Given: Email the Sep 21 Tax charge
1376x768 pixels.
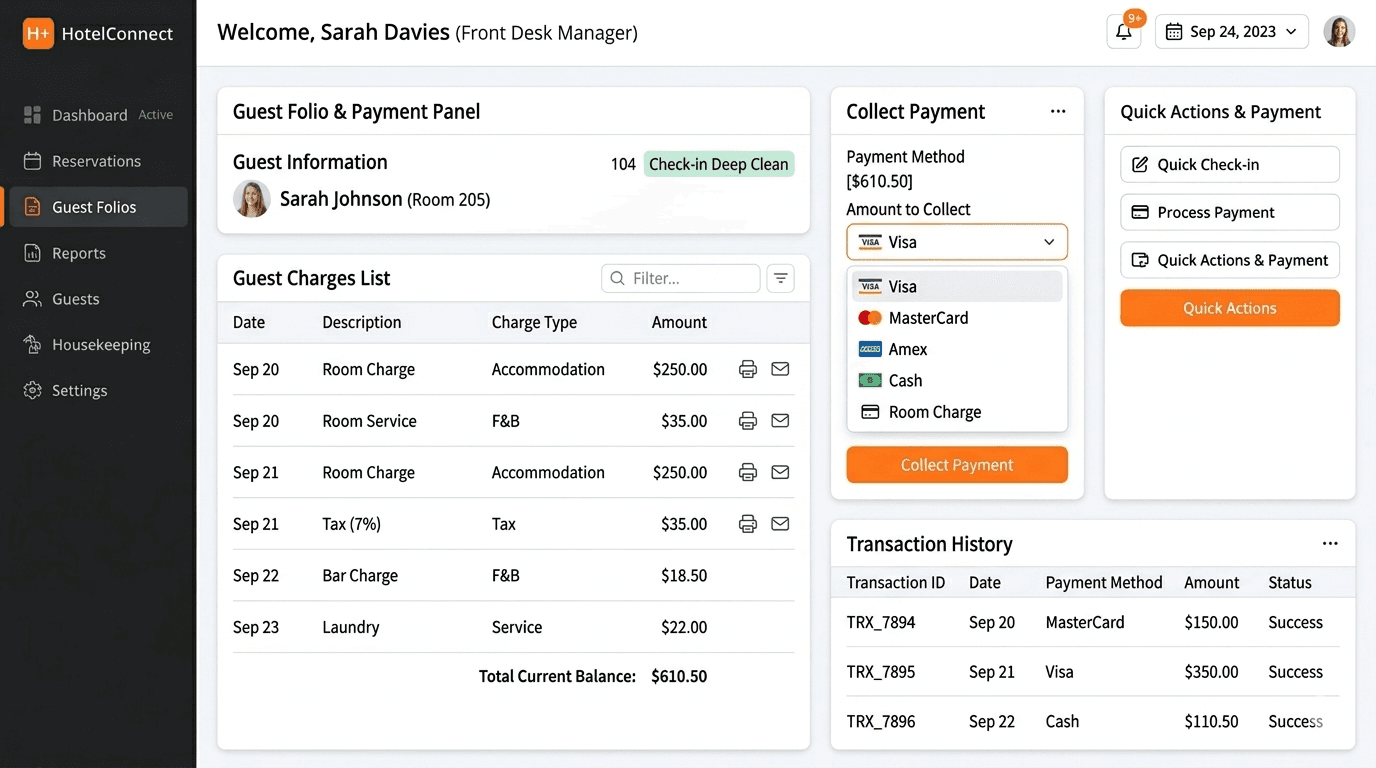Looking at the screenshot, I should pyautogui.click(x=780, y=523).
